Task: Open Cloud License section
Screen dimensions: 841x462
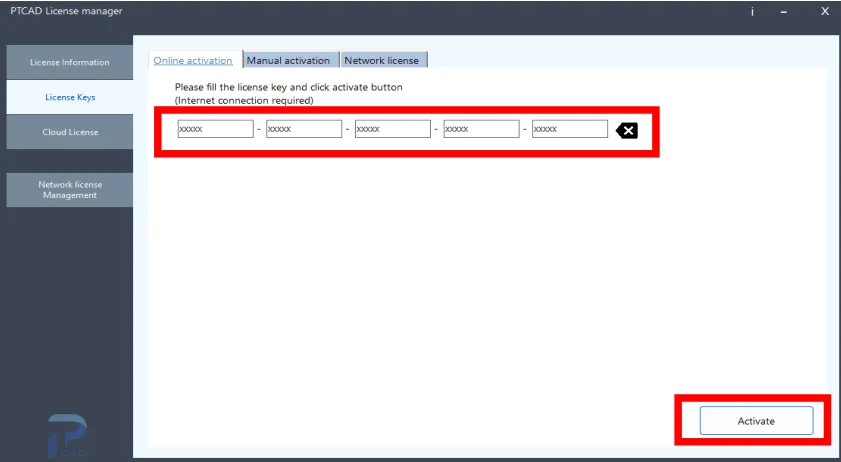Action: pos(70,132)
